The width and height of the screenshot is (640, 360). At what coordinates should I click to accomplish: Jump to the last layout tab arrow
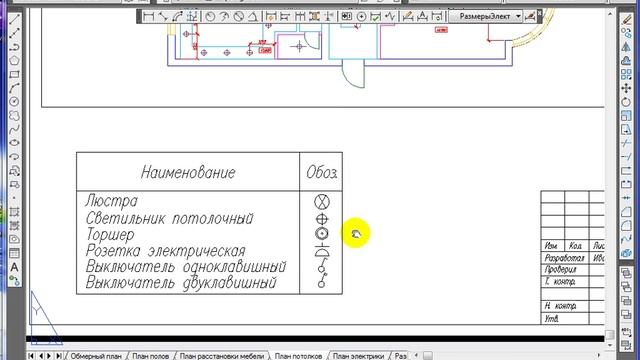(x=58, y=356)
